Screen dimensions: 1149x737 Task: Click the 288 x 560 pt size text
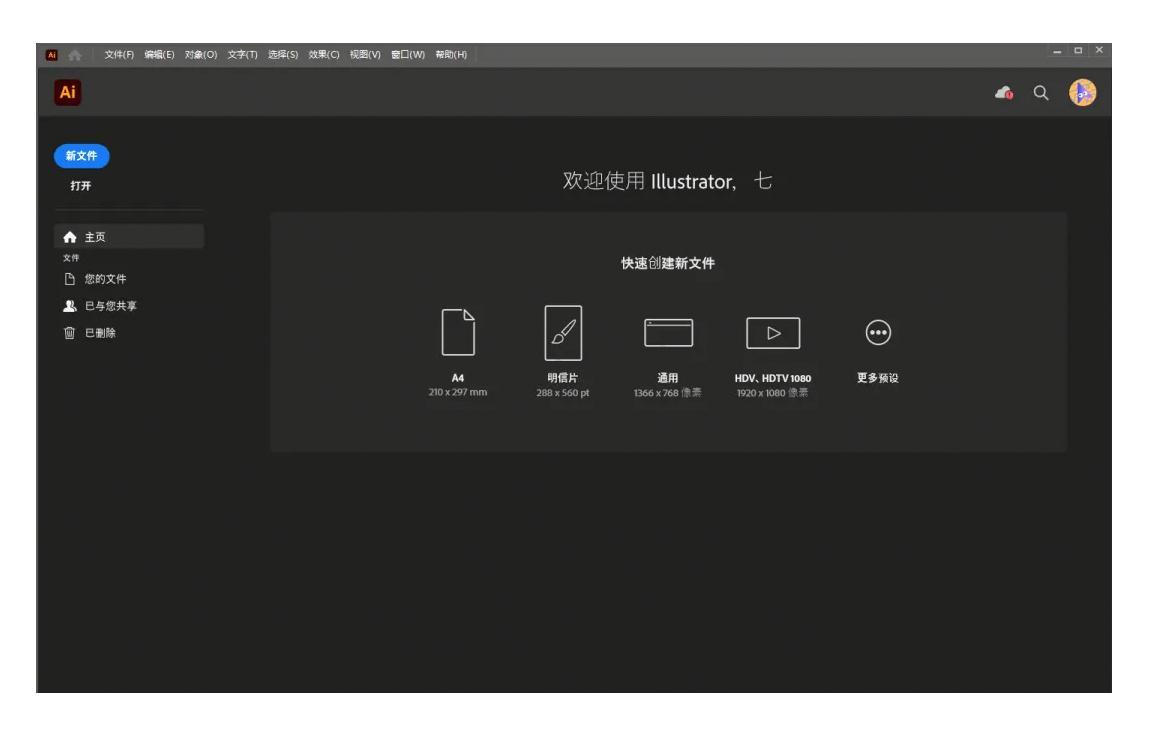coord(563,393)
